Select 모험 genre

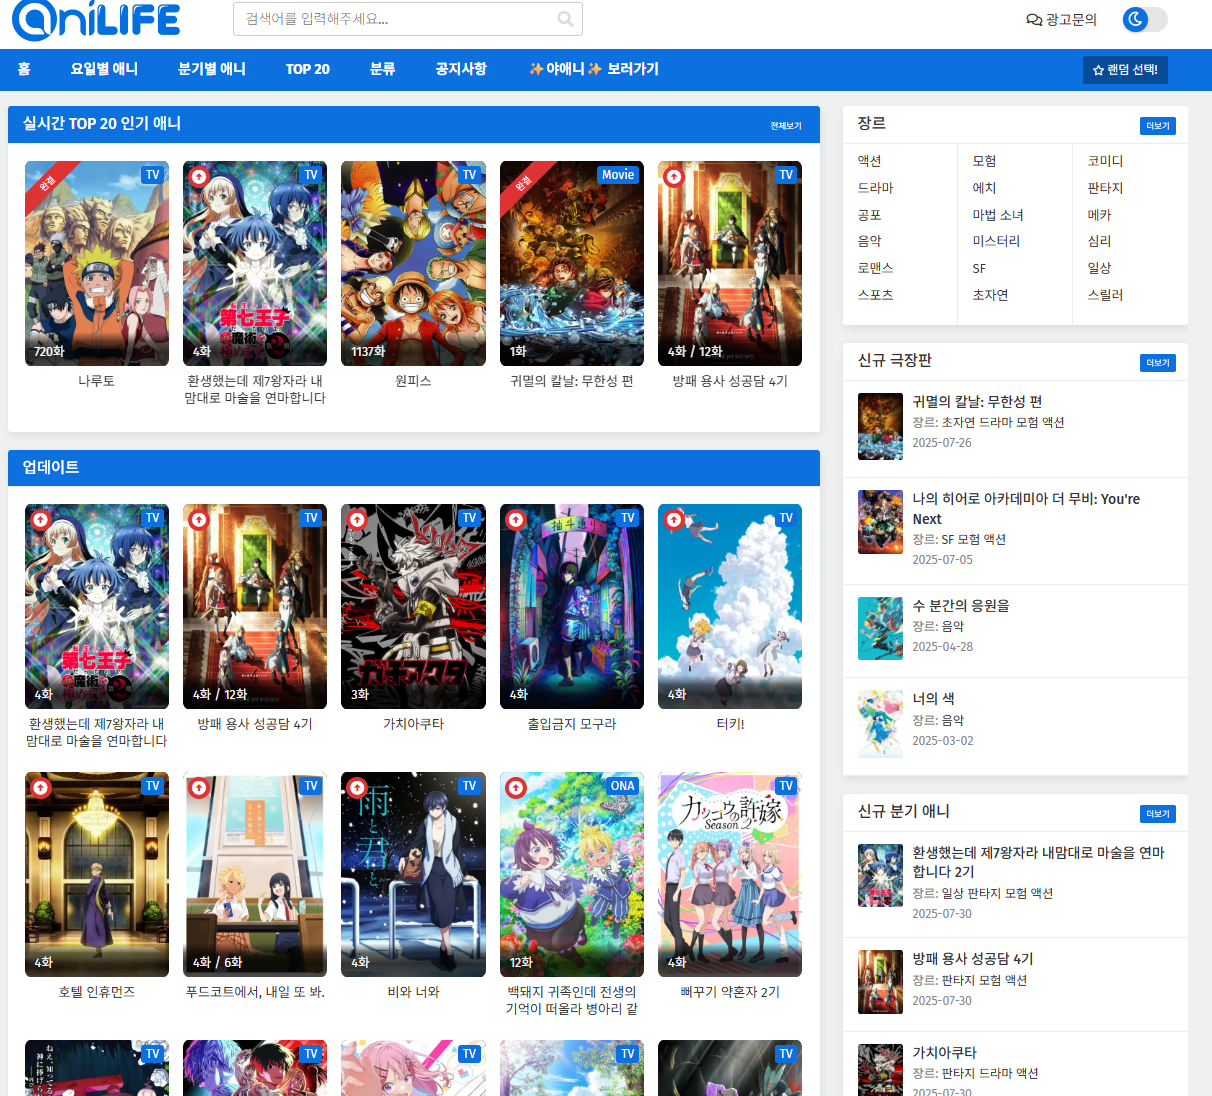[x=984, y=161]
